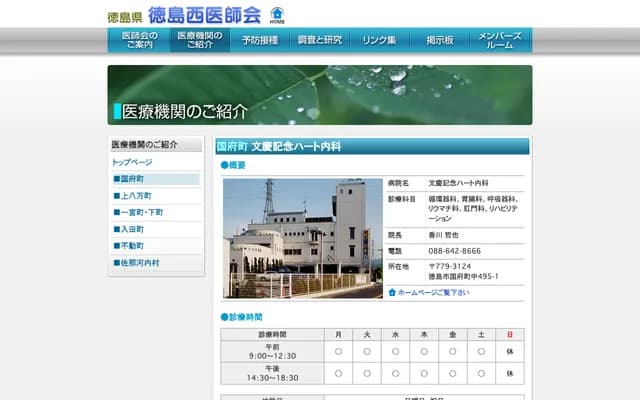
Task: Choose 一宮町・下町 from sidebar list
Action: 142,213
